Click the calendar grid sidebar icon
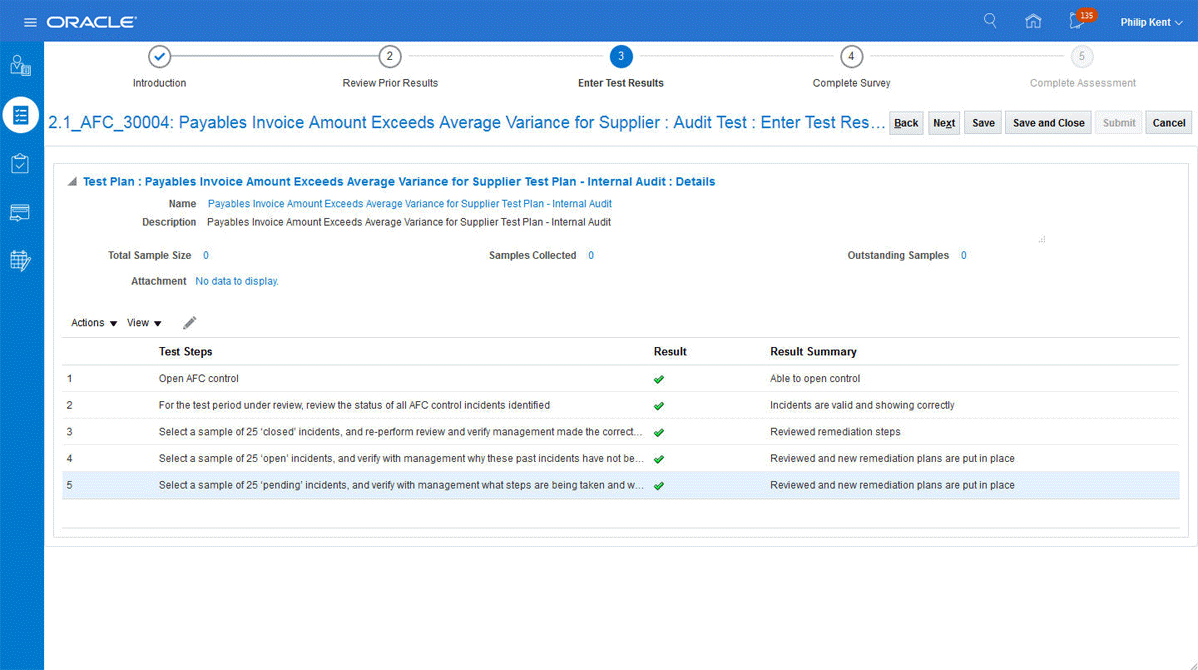This screenshot has height=670, width=1198. tap(21, 260)
